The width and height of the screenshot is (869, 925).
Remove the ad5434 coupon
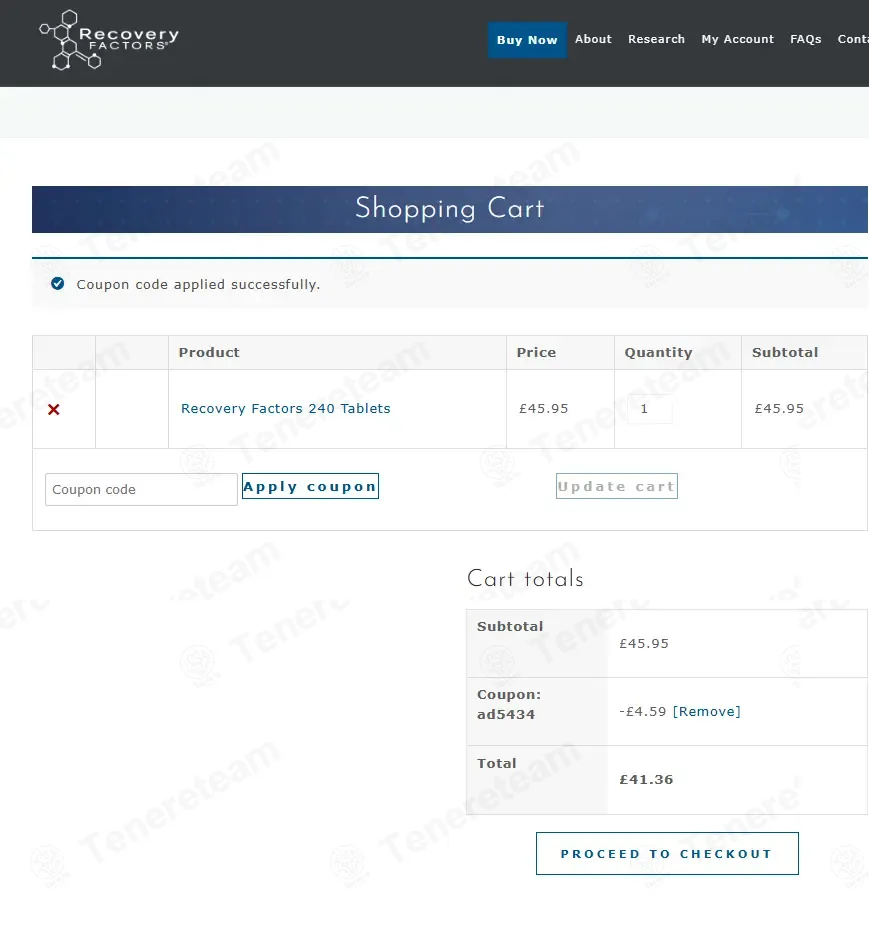pyautogui.click(x=706, y=711)
